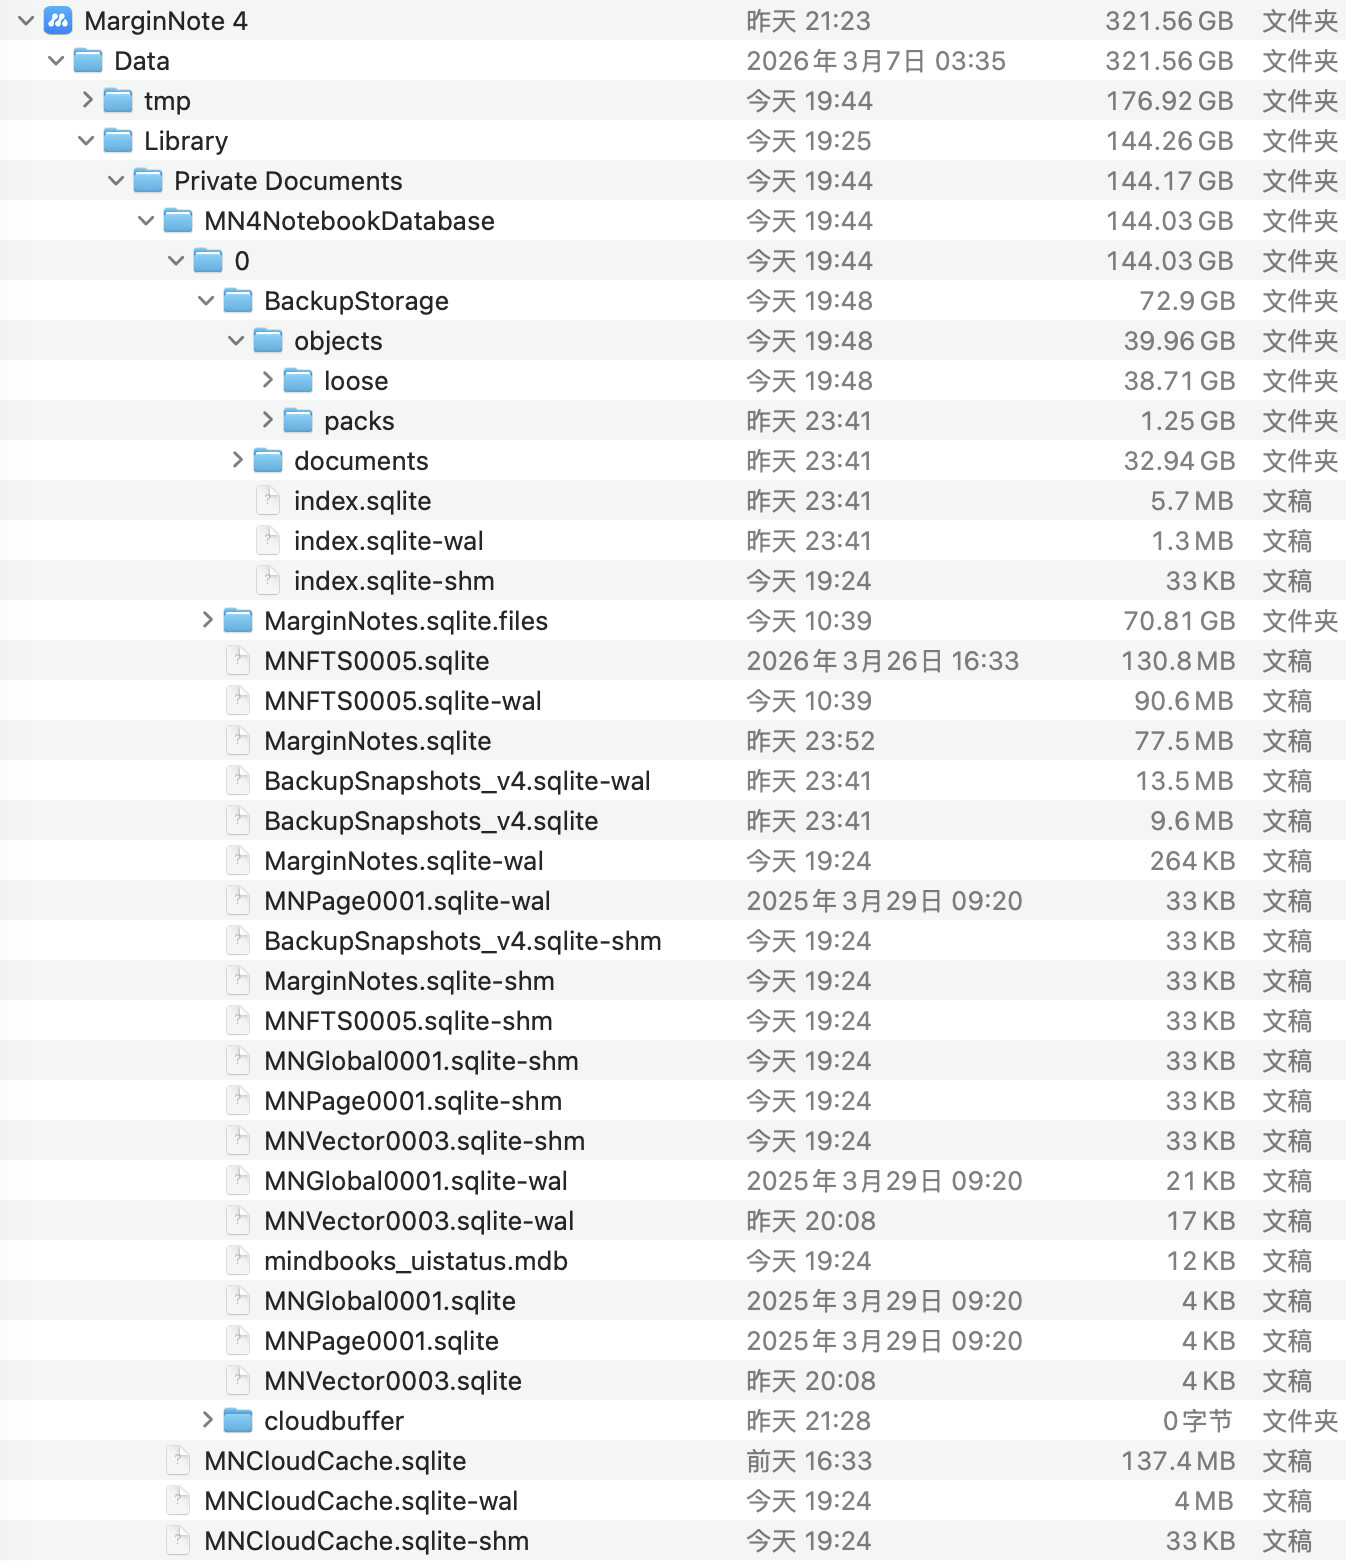The height and width of the screenshot is (1566, 1346).
Task: Click the MN4NotebookDatabase folder icon
Action: pyautogui.click(x=178, y=221)
